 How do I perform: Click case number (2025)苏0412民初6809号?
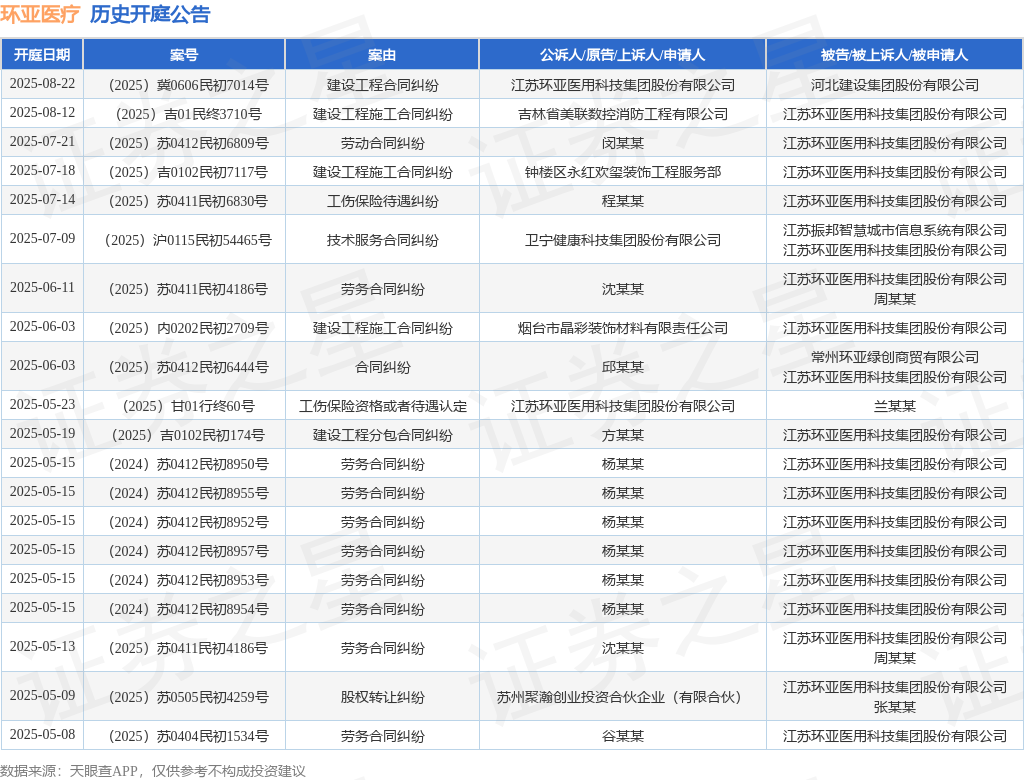[188, 143]
